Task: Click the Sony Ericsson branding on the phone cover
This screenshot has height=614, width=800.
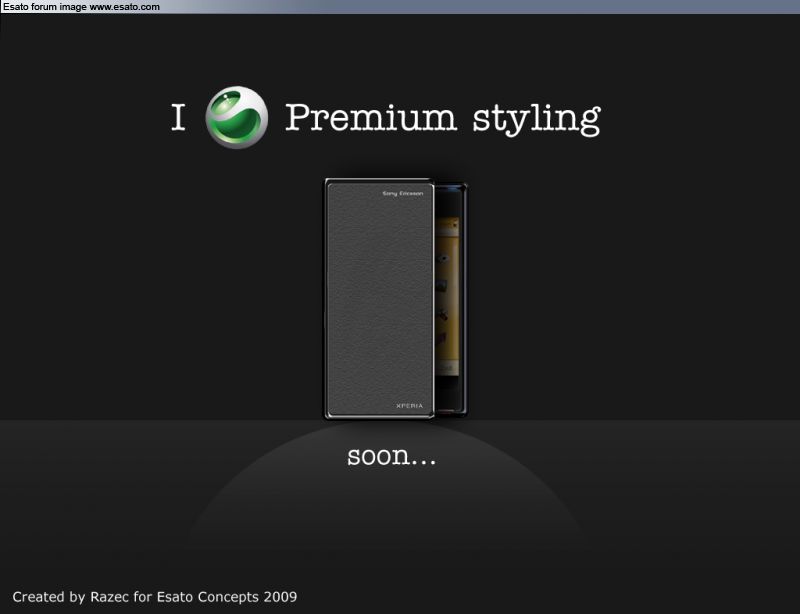Action: point(402,193)
